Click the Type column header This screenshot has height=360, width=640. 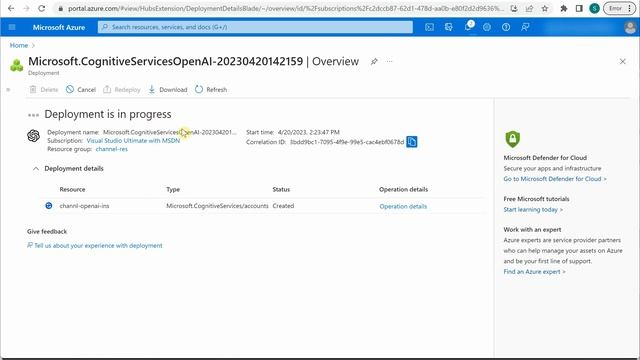(173, 189)
